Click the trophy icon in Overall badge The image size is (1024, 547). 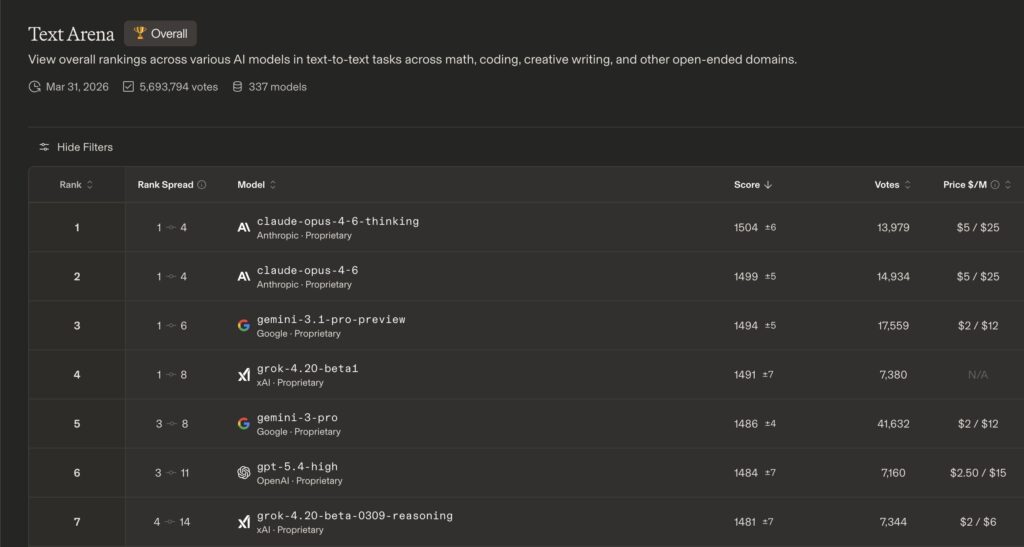(140, 34)
